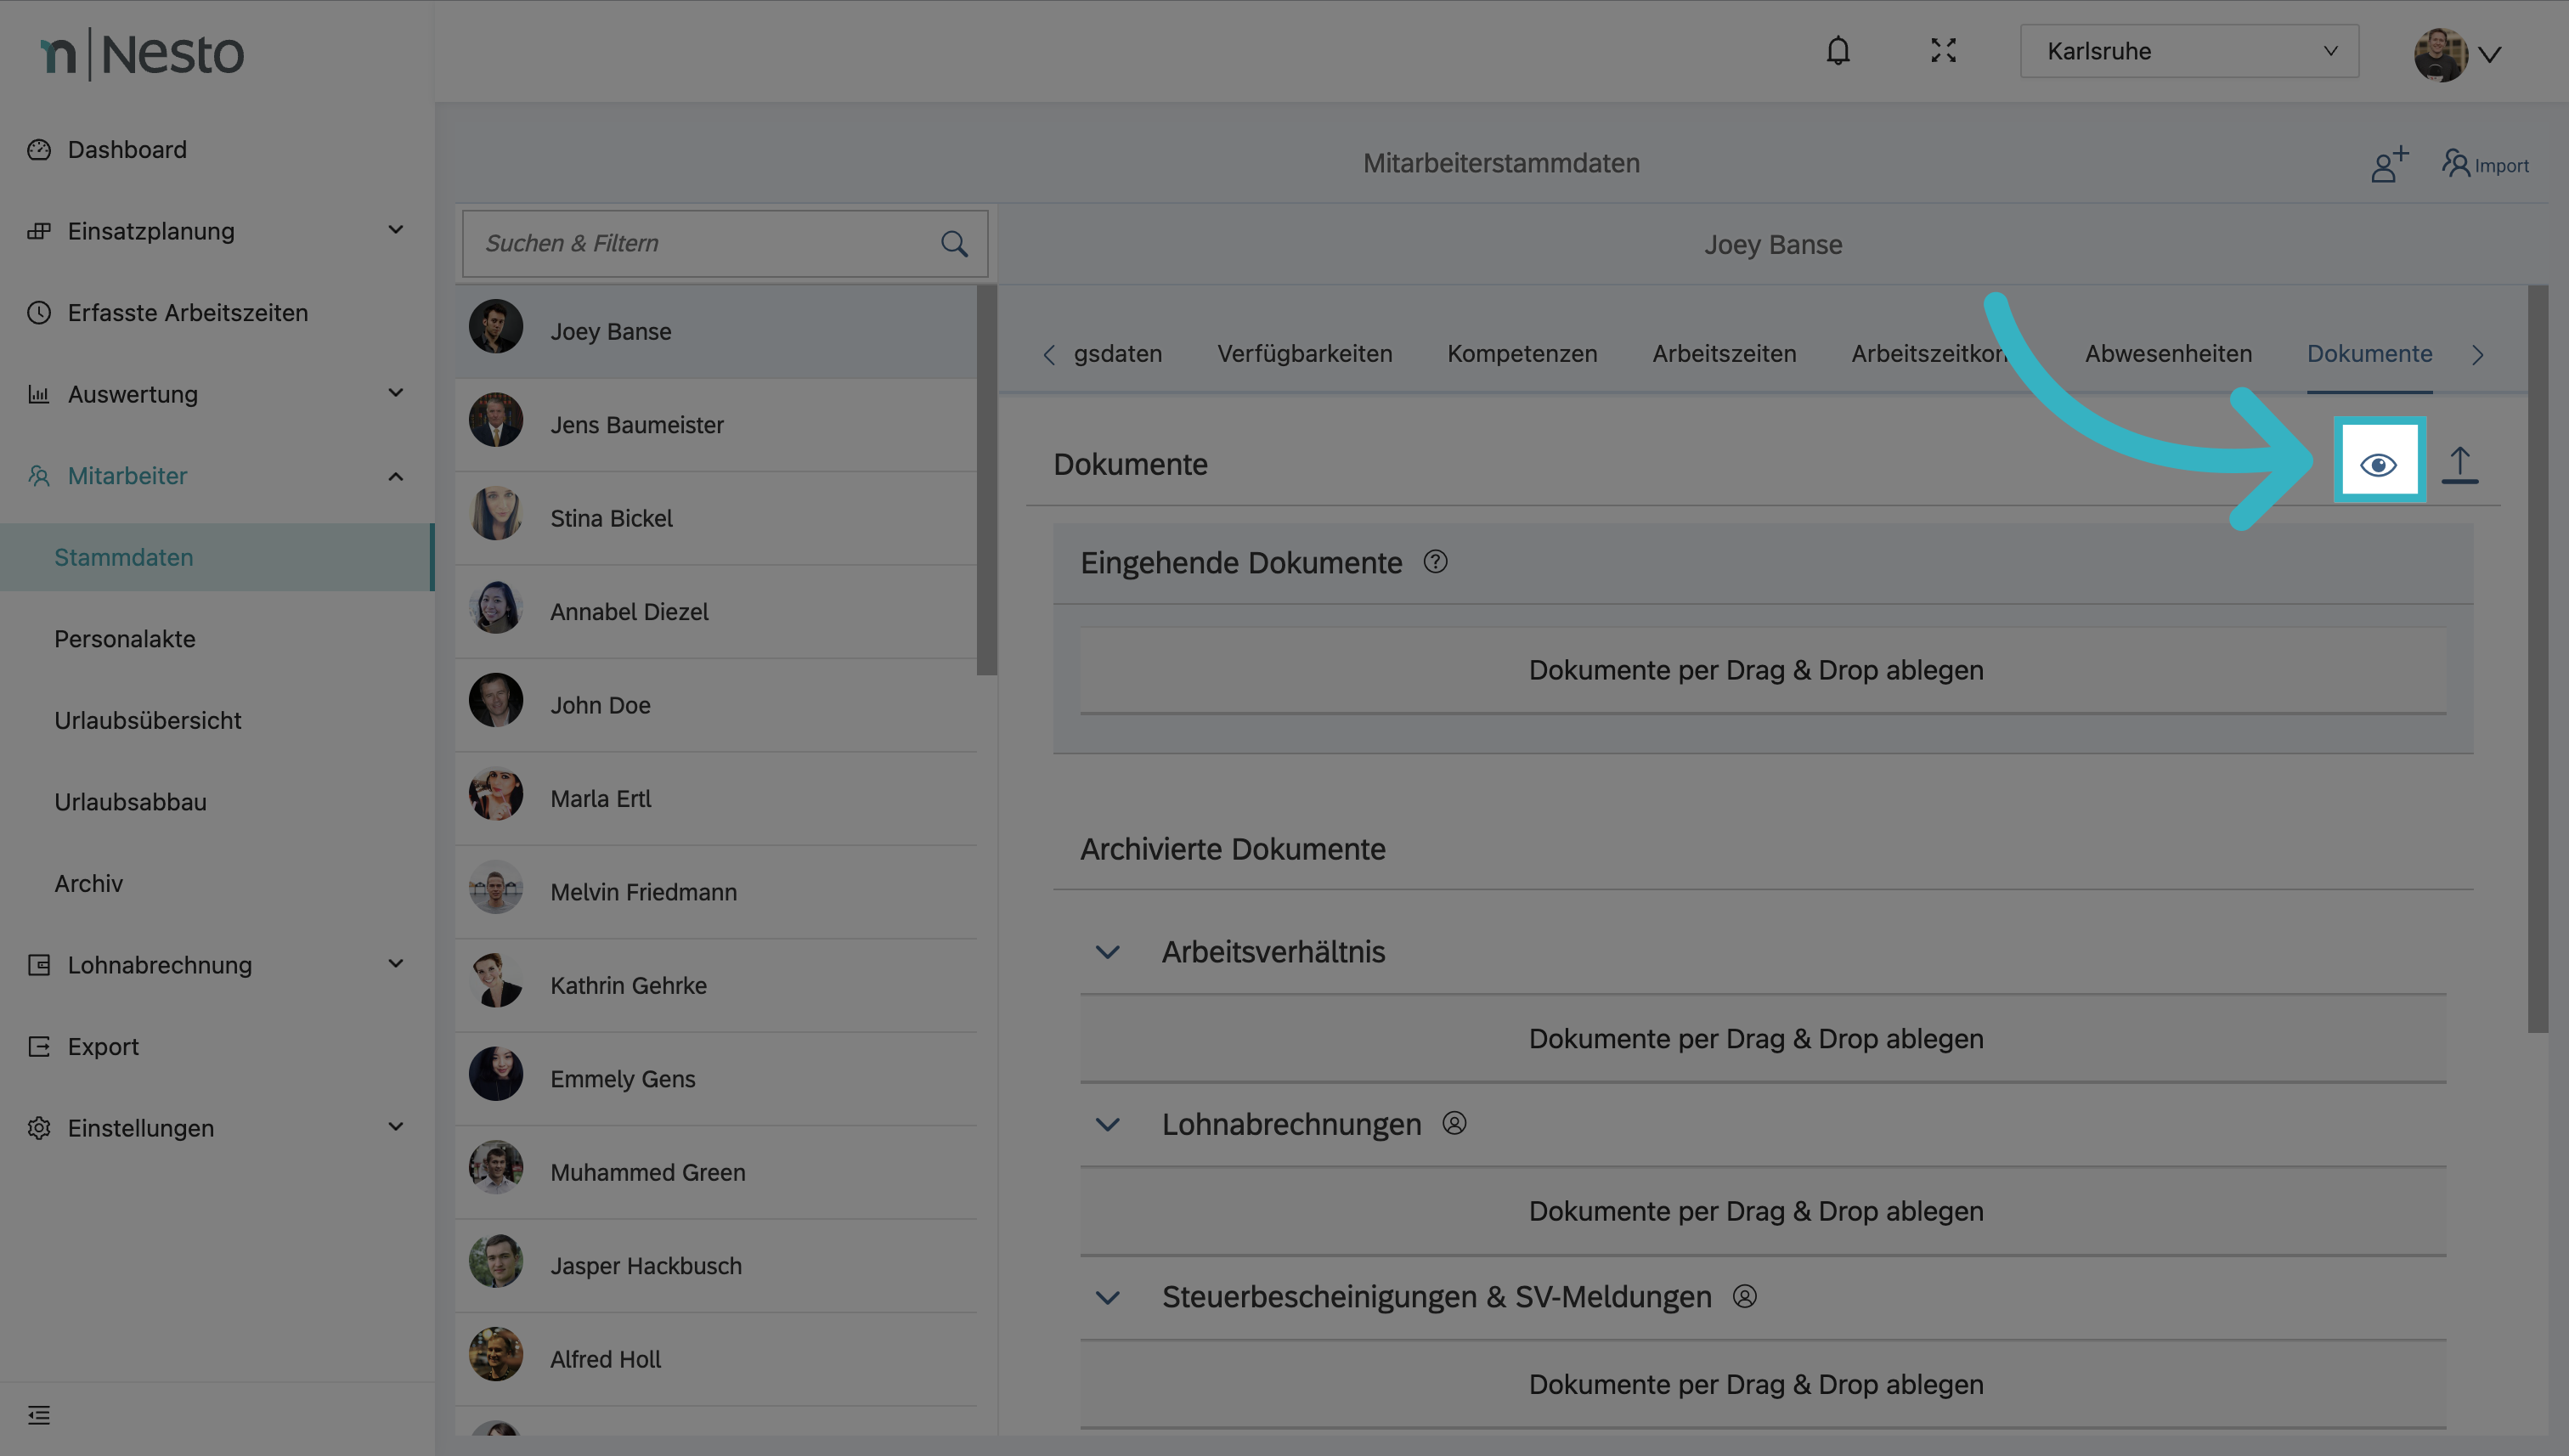Viewport: 2569px width, 1456px height.
Task: Collapse the sidebar via bottom-left menu icon
Action: 39,1414
